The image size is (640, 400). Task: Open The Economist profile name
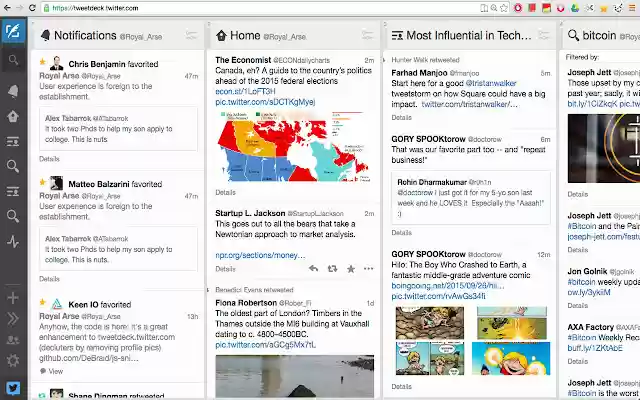[x=243, y=60]
